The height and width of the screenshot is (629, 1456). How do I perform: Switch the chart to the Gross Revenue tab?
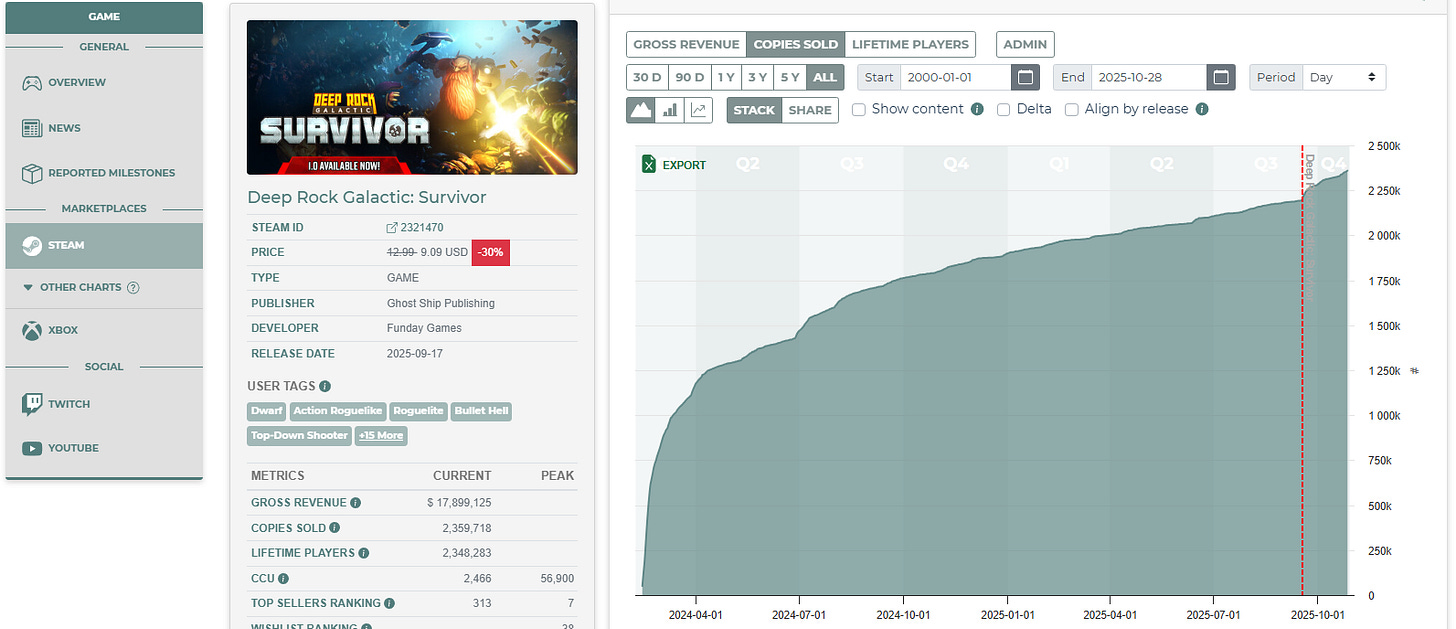[x=686, y=44]
